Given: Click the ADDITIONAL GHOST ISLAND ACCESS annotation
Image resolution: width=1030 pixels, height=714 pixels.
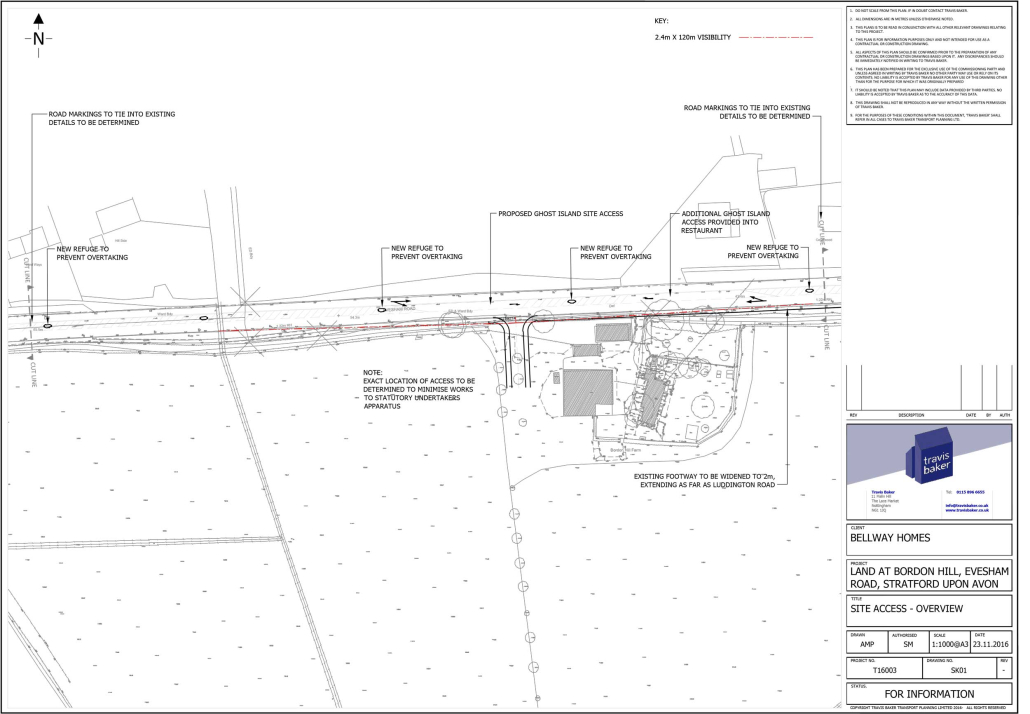Looking at the screenshot, I should [x=725, y=222].
